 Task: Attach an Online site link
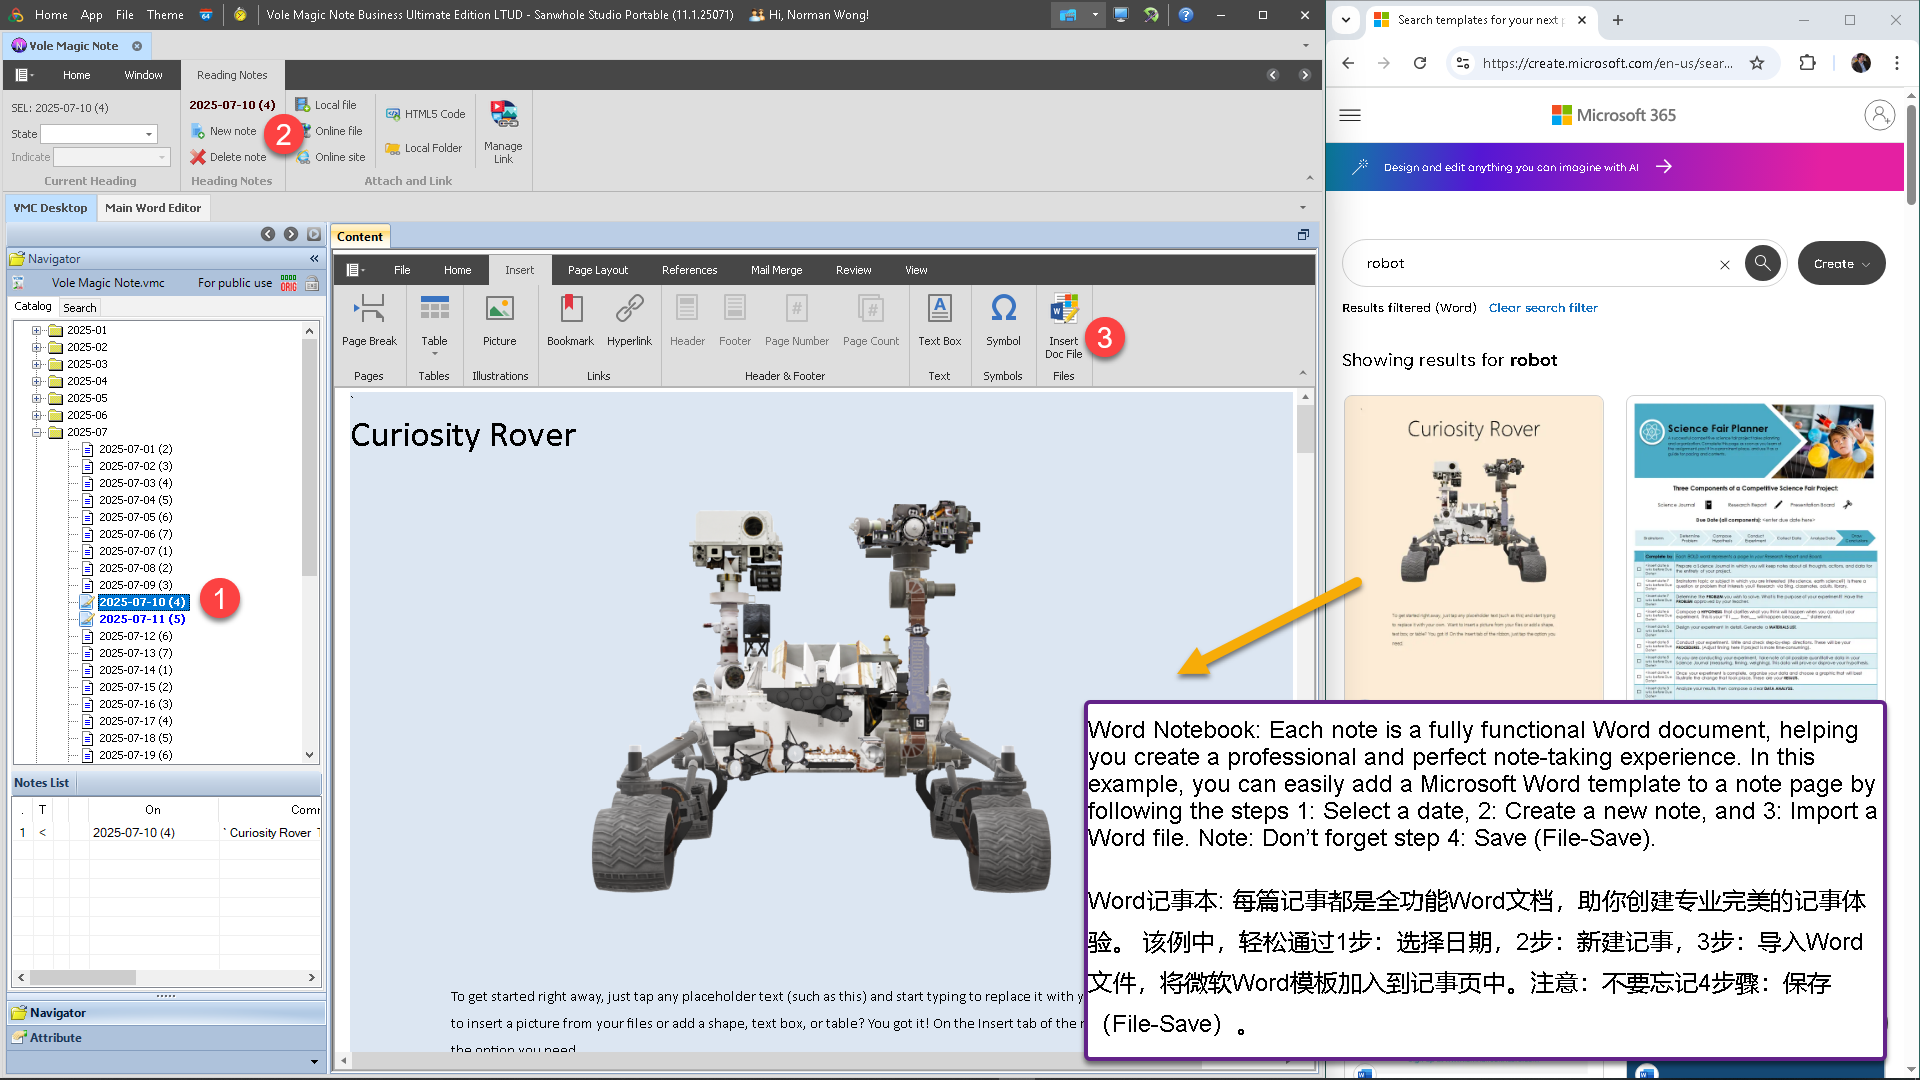click(331, 157)
